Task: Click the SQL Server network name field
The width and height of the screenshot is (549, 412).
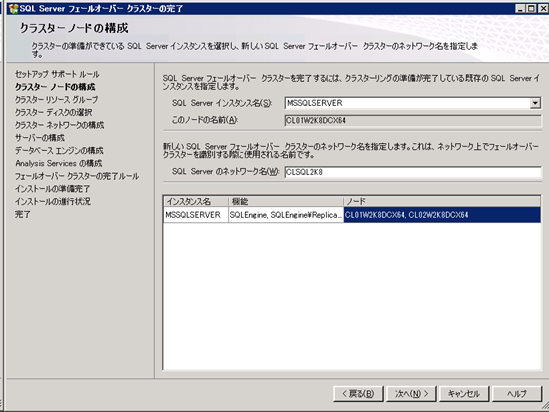Action: [413, 172]
